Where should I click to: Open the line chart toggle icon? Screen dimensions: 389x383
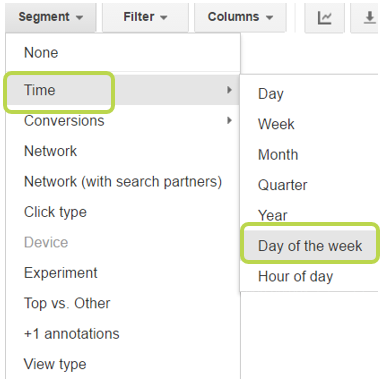tap(324, 18)
